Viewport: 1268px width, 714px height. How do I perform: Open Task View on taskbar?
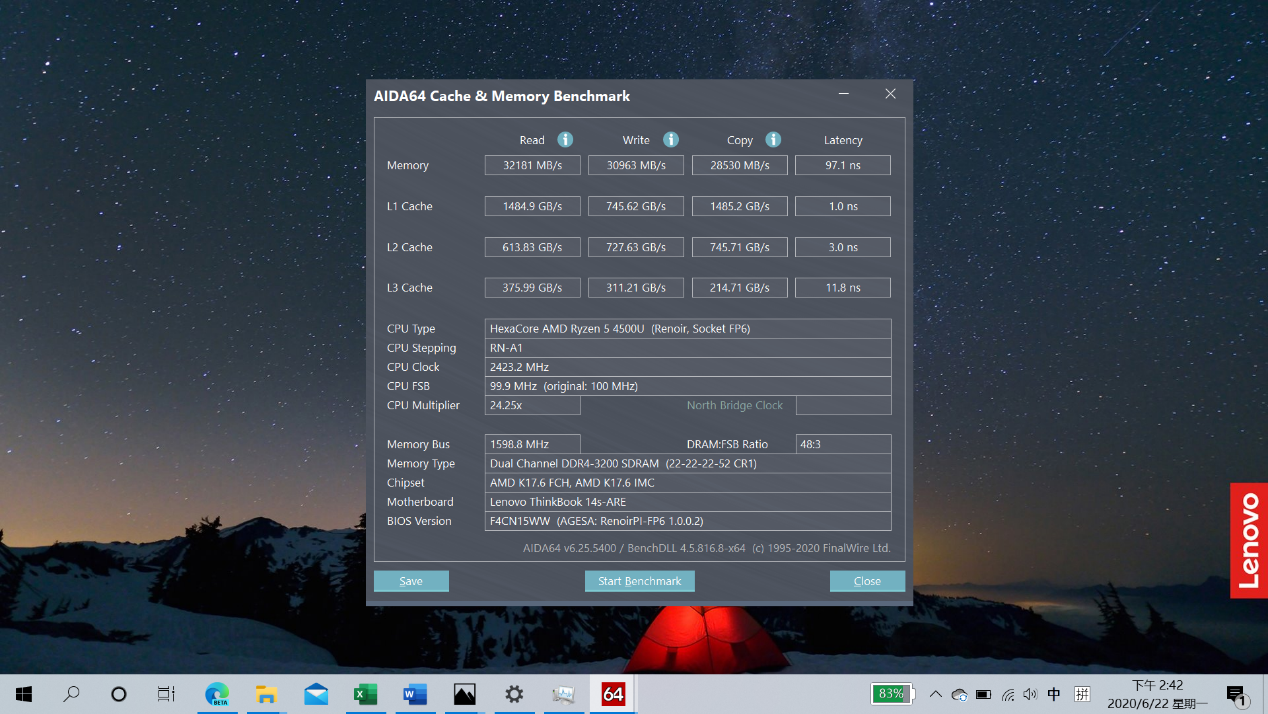[166, 694]
